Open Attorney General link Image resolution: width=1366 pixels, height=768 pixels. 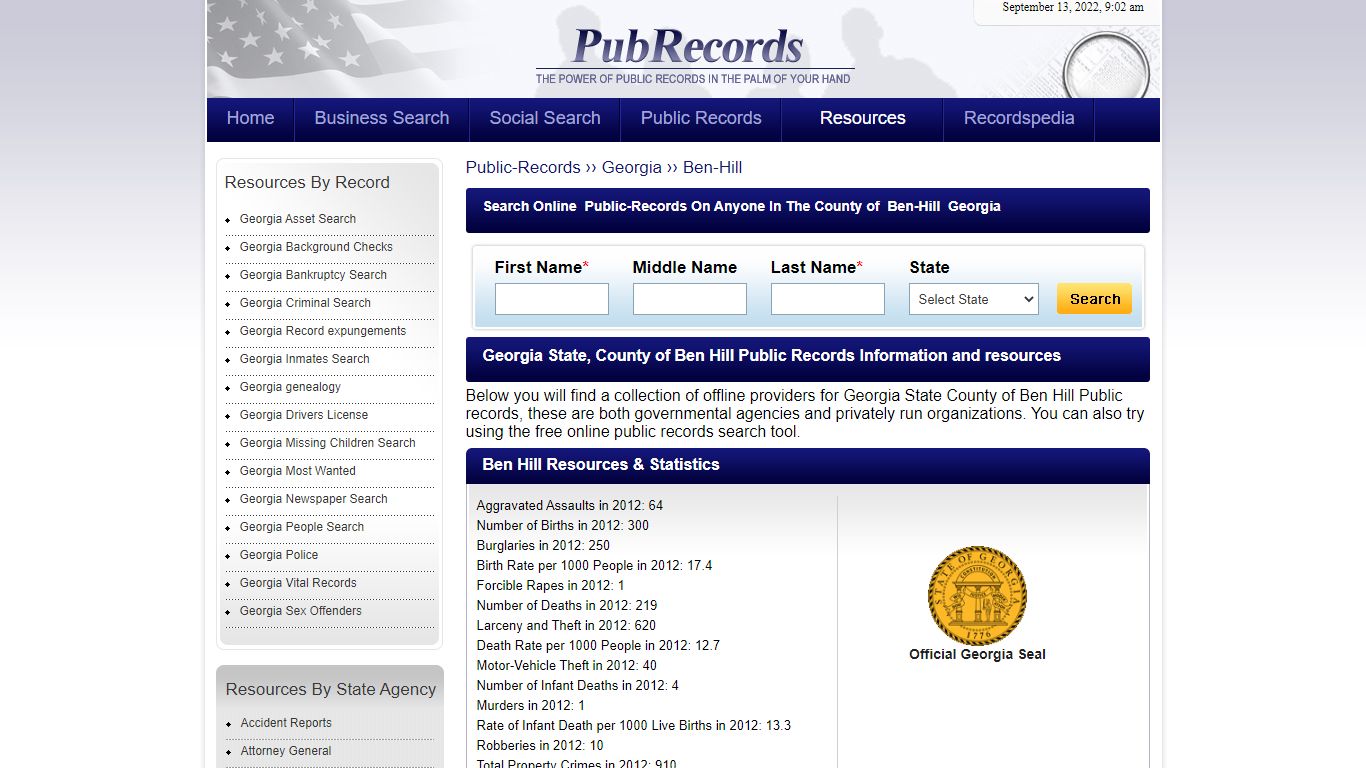[x=286, y=751]
